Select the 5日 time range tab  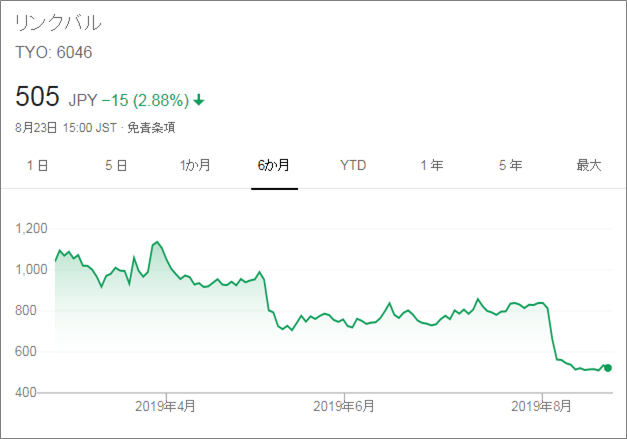point(116,165)
